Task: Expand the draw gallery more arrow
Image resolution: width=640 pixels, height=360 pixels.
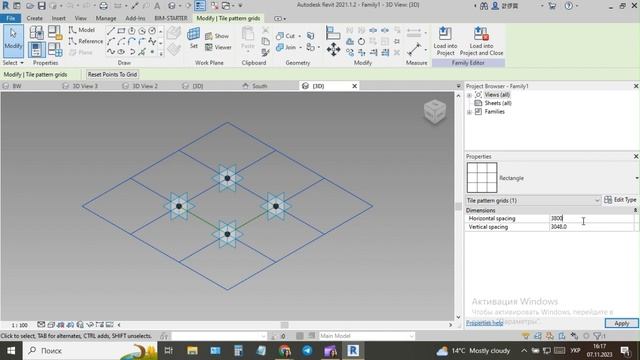Action: point(161,54)
